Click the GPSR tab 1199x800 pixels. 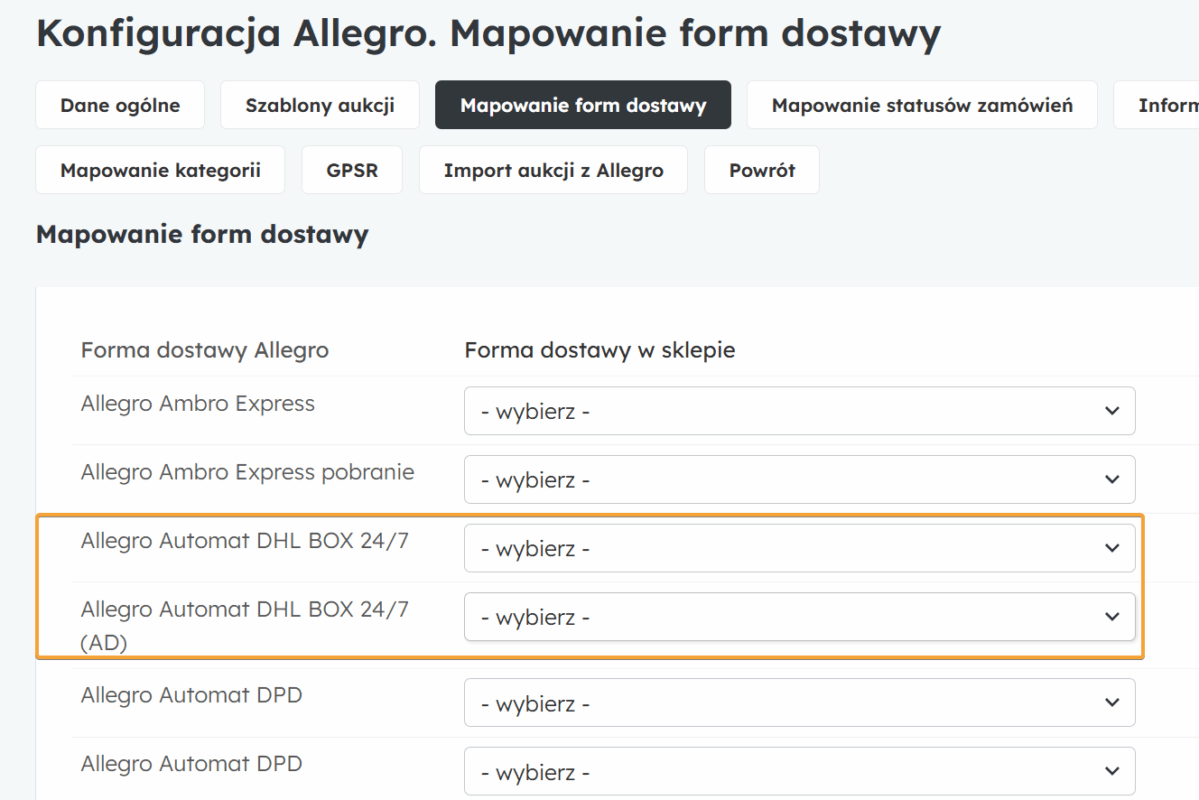tap(352, 170)
